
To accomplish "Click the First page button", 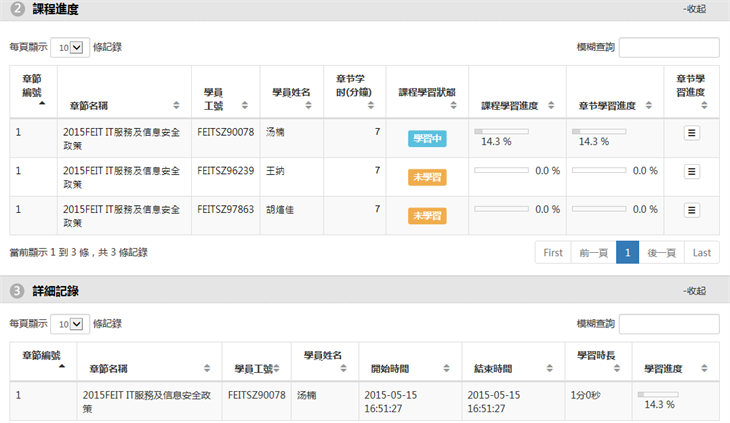I will (x=553, y=253).
